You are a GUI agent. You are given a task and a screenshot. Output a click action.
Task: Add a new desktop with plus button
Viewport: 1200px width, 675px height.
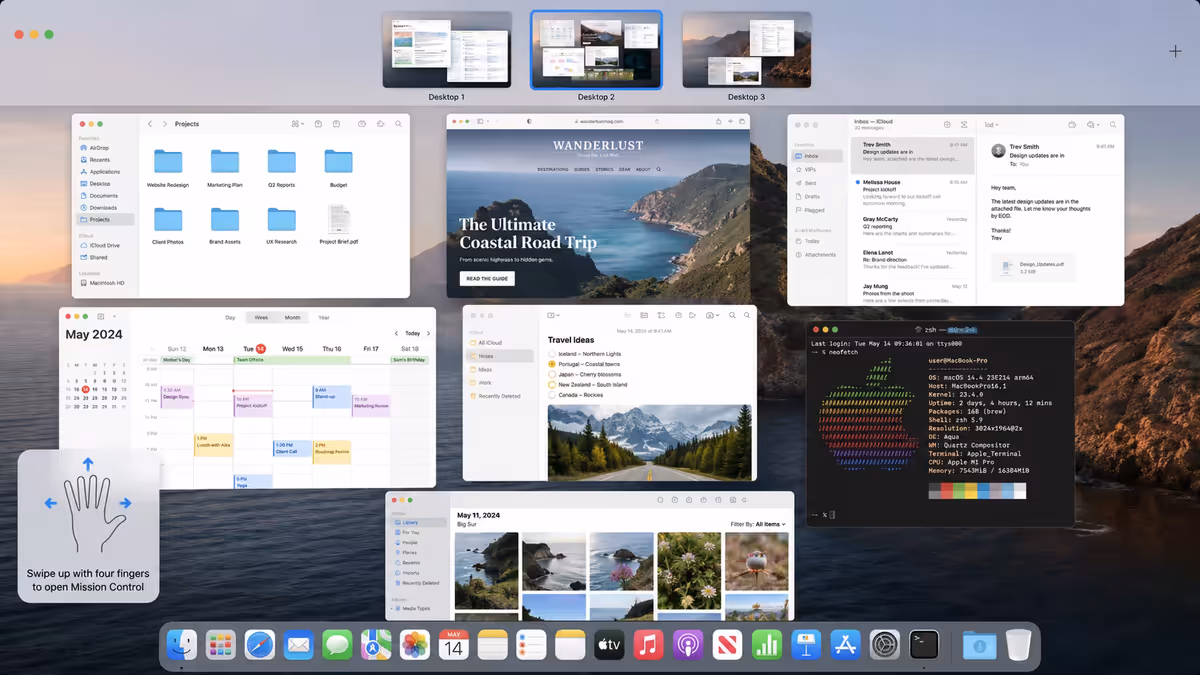point(1174,51)
